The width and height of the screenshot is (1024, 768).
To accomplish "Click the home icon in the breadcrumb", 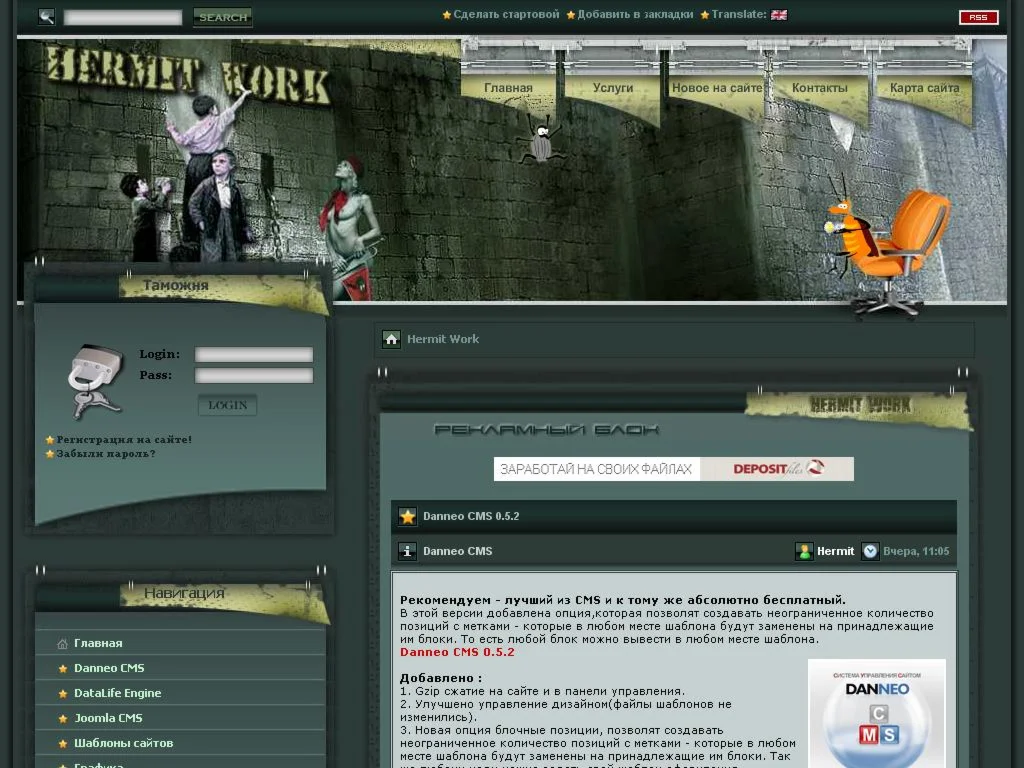I will [x=391, y=339].
